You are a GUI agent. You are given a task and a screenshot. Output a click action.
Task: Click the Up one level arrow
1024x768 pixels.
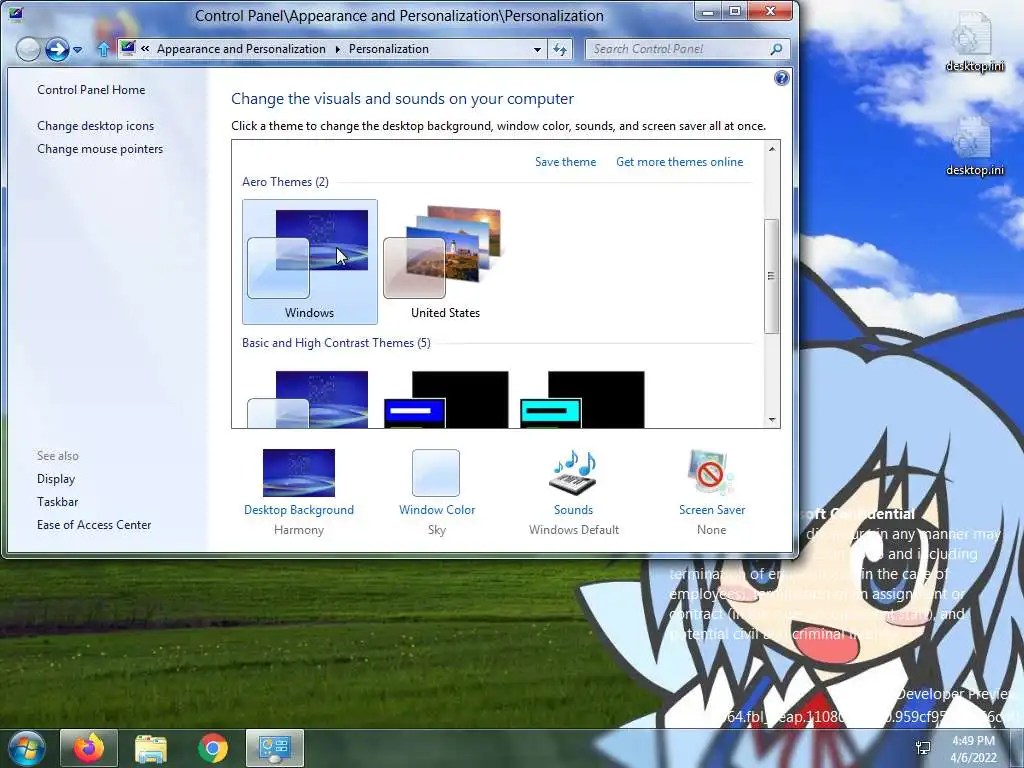click(x=103, y=49)
